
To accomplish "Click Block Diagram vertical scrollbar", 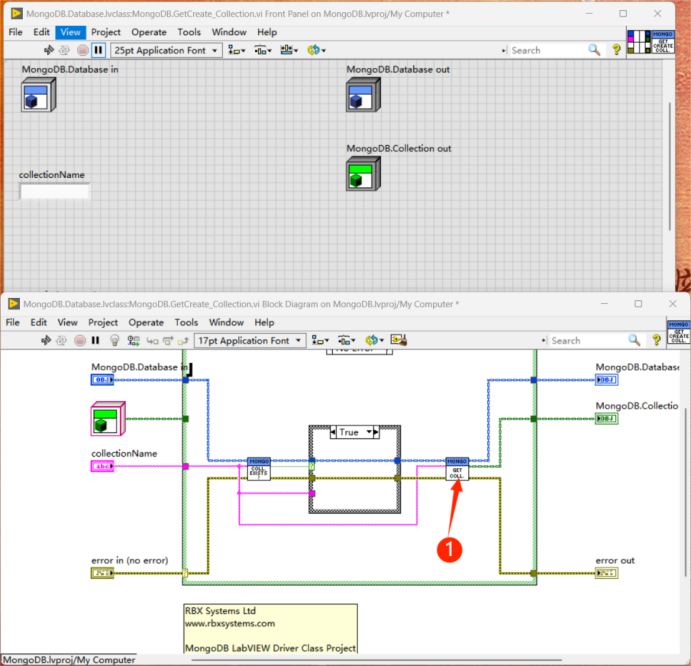I will 686,492.
